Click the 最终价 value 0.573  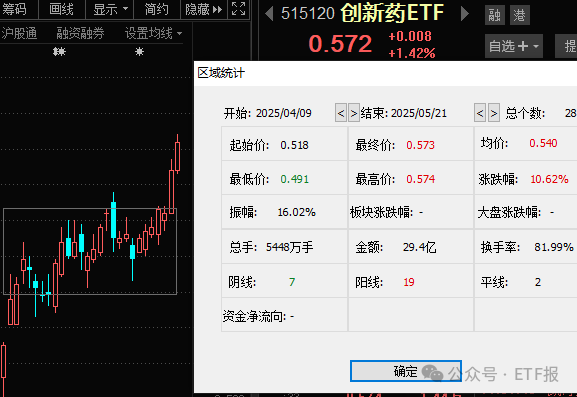(x=420, y=145)
